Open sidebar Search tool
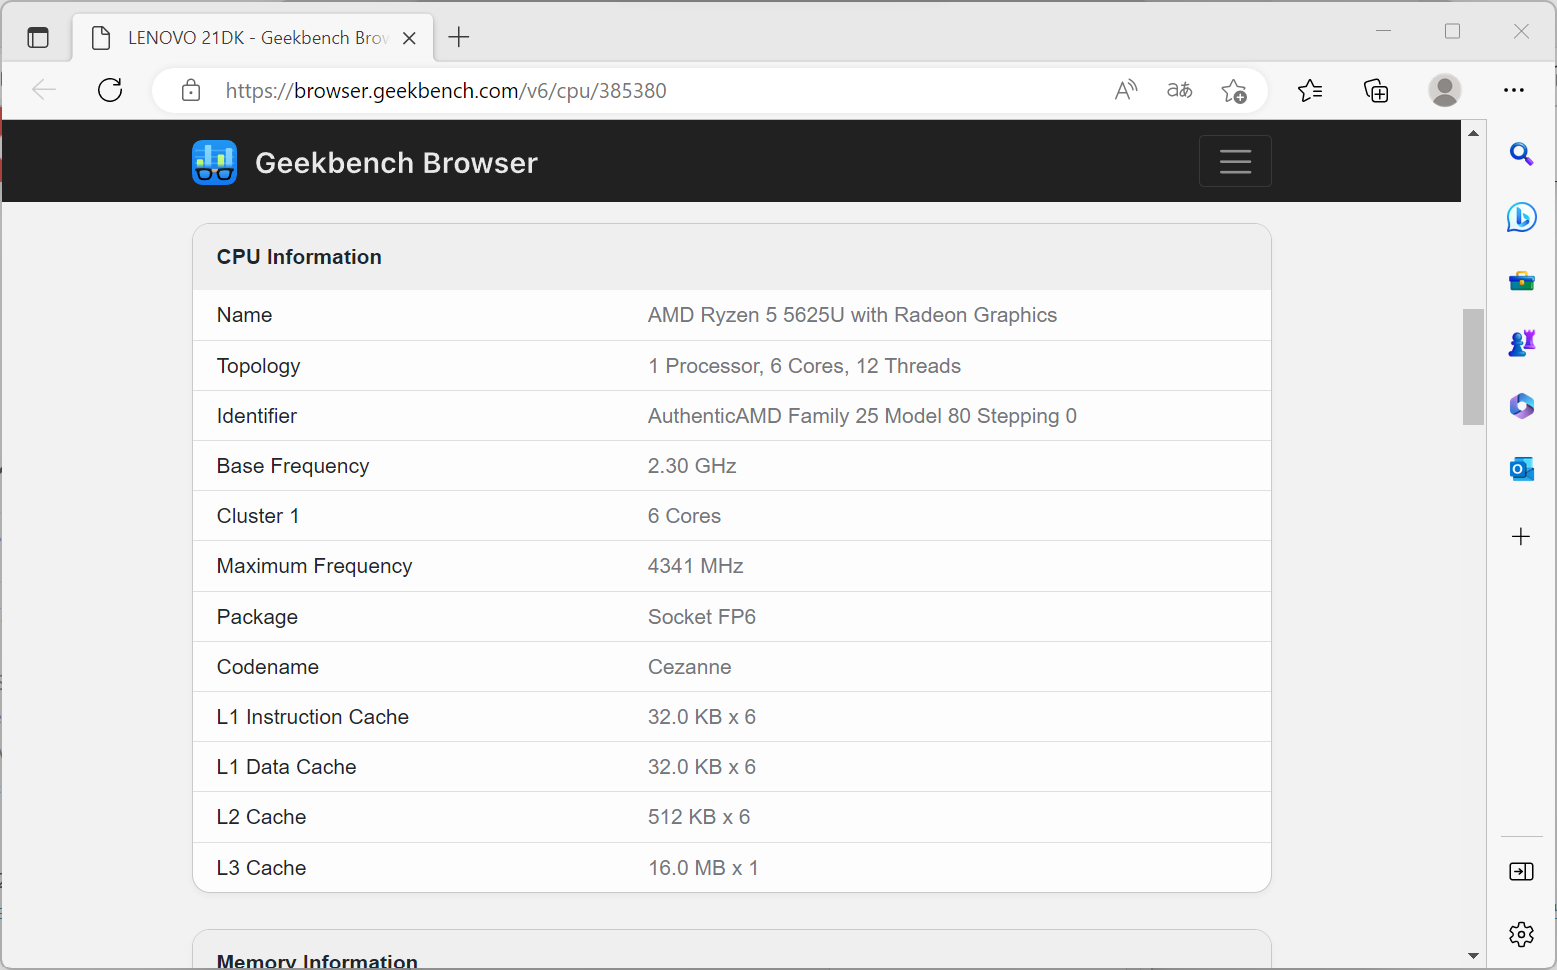This screenshot has width=1557, height=970. tap(1521, 154)
